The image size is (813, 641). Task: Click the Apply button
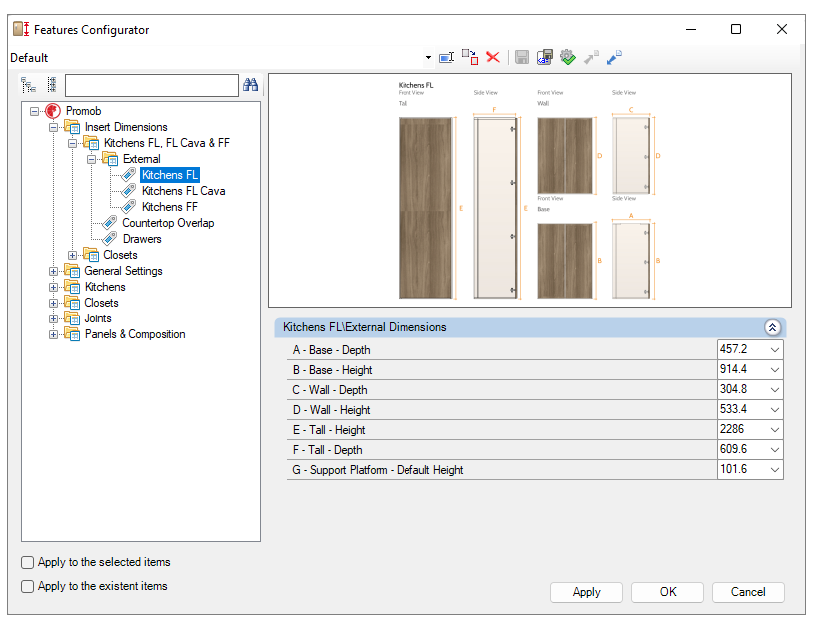coord(586,592)
